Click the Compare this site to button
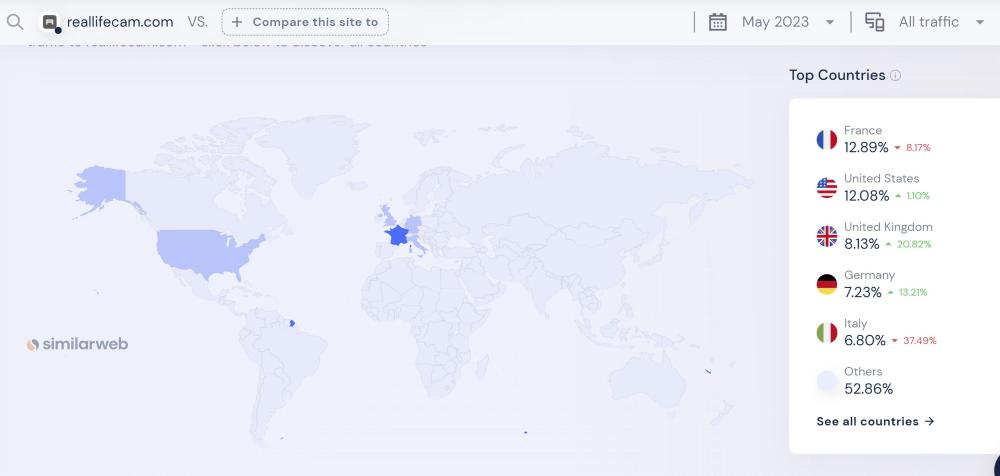 (x=305, y=22)
